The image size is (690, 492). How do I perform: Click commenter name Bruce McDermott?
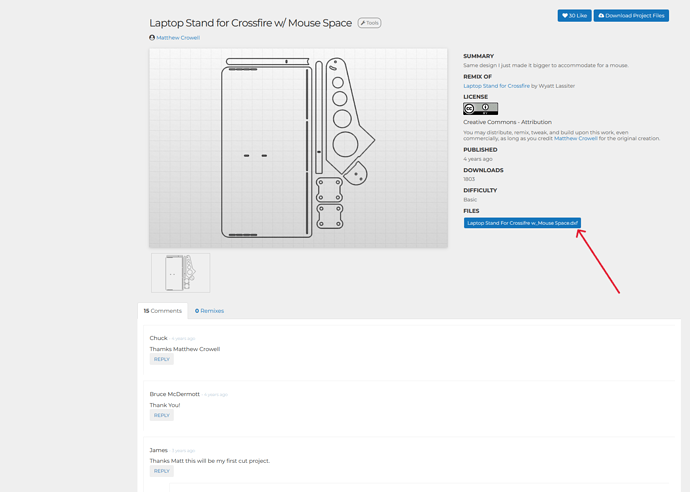[x=175, y=394]
